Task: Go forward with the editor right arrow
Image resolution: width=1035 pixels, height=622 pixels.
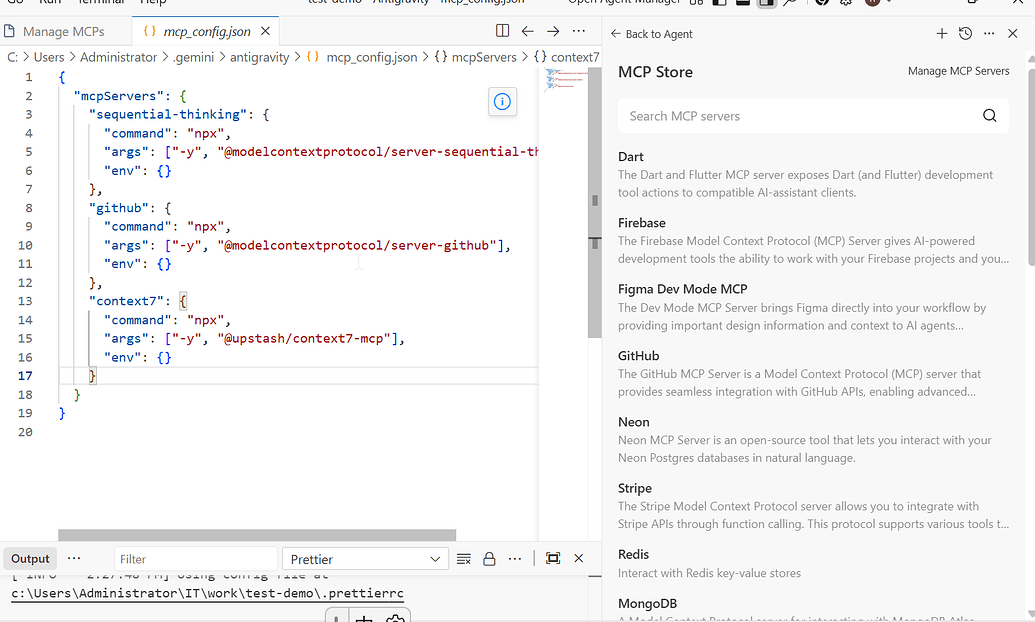Action: pyautogui.click(x=553, y=31)
